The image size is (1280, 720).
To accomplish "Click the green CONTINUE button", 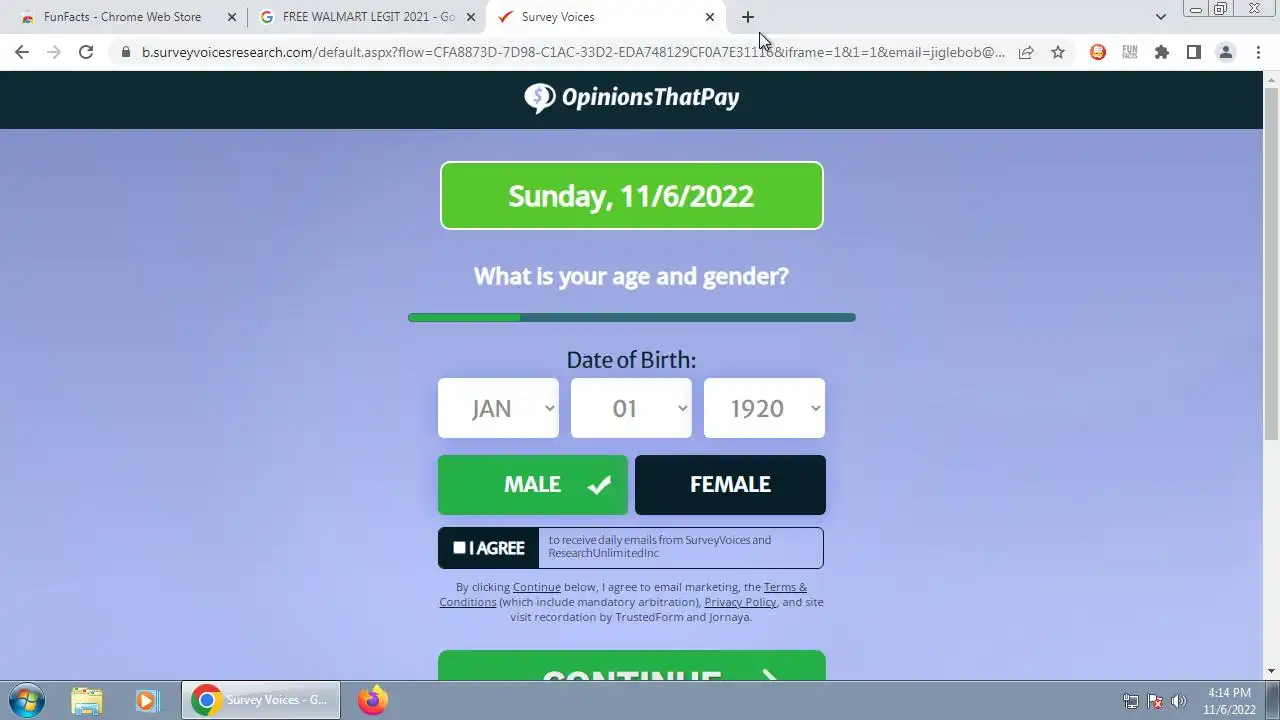I will click(632, 666).
